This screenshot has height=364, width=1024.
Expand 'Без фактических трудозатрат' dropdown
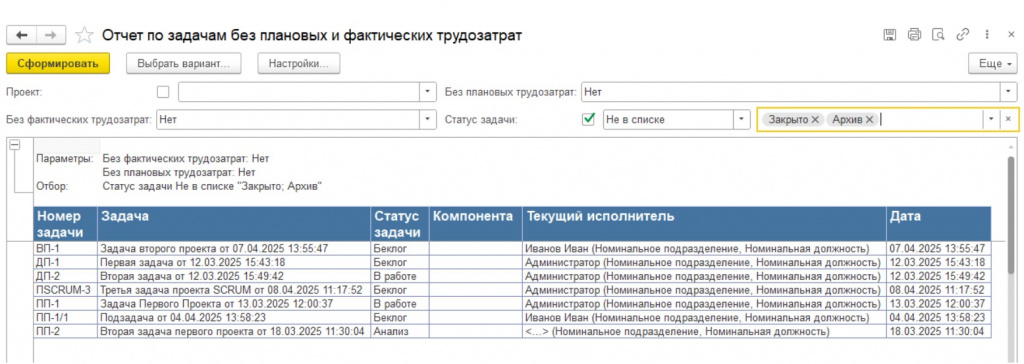428,120
